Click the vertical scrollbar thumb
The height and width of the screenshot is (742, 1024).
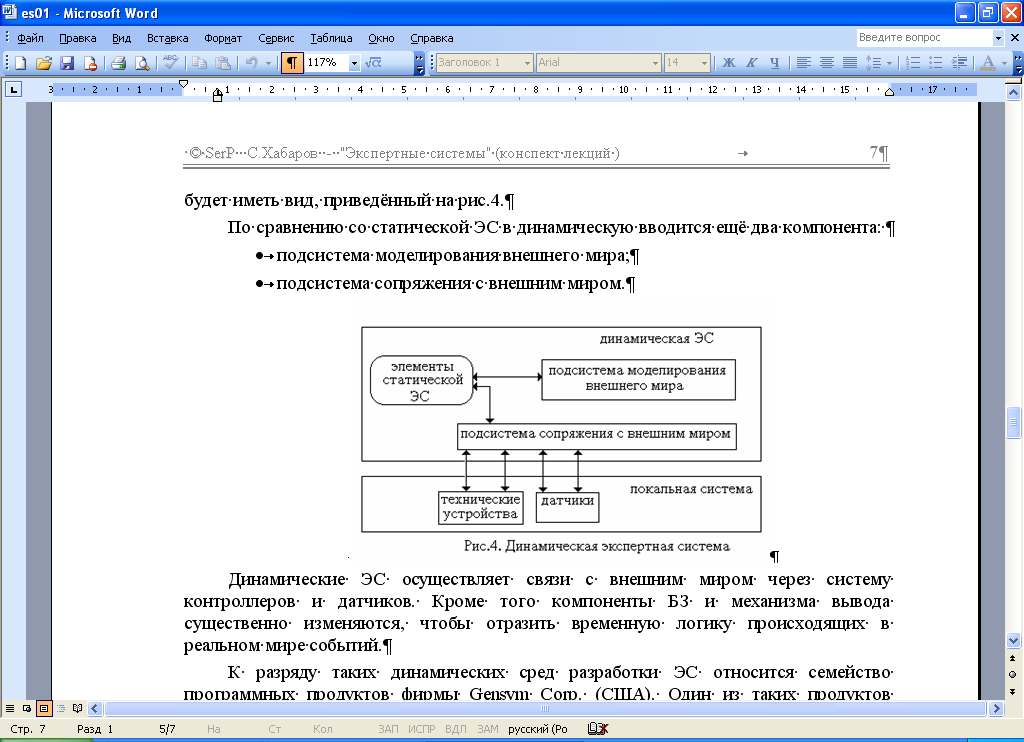click(1013, 423)
